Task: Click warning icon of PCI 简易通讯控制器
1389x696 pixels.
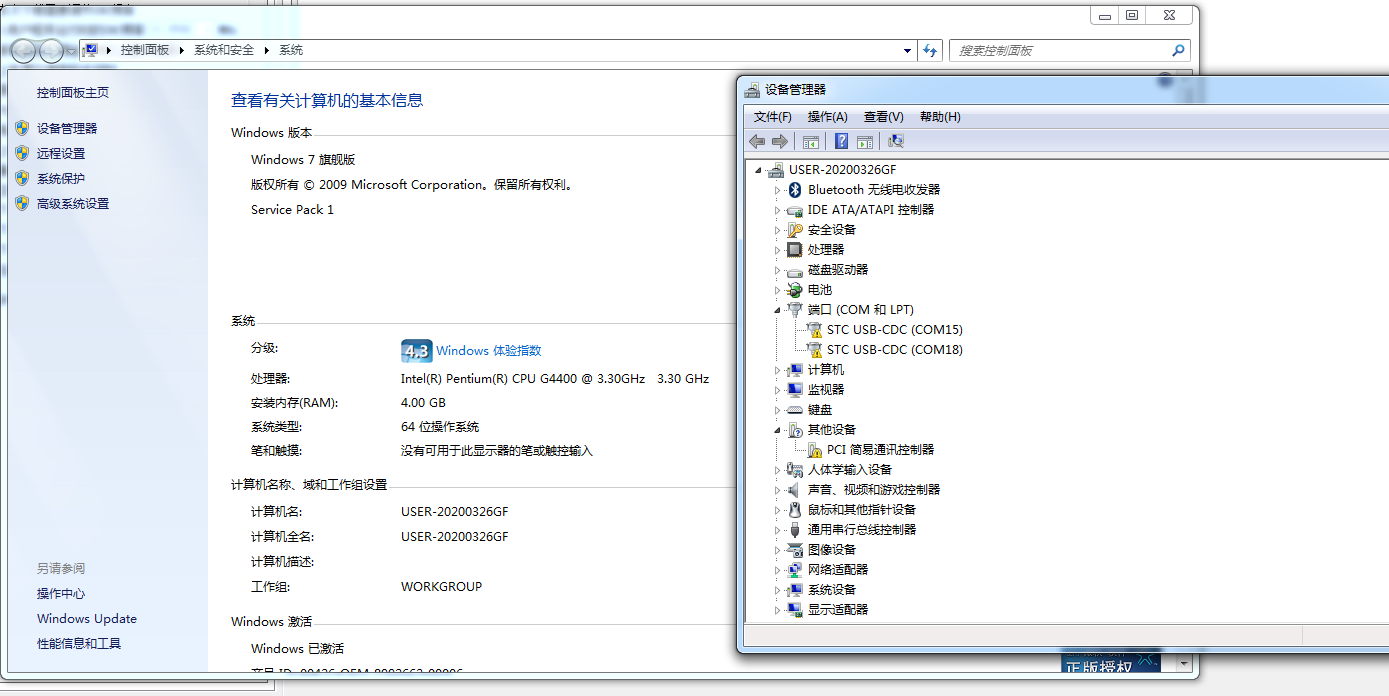Action: (814, 450)
